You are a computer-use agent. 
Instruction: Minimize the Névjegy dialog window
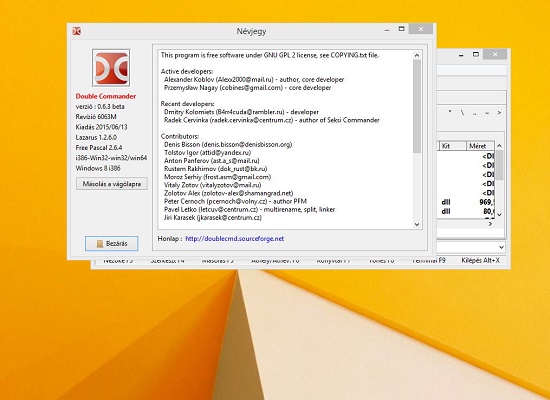click(387, 31)
